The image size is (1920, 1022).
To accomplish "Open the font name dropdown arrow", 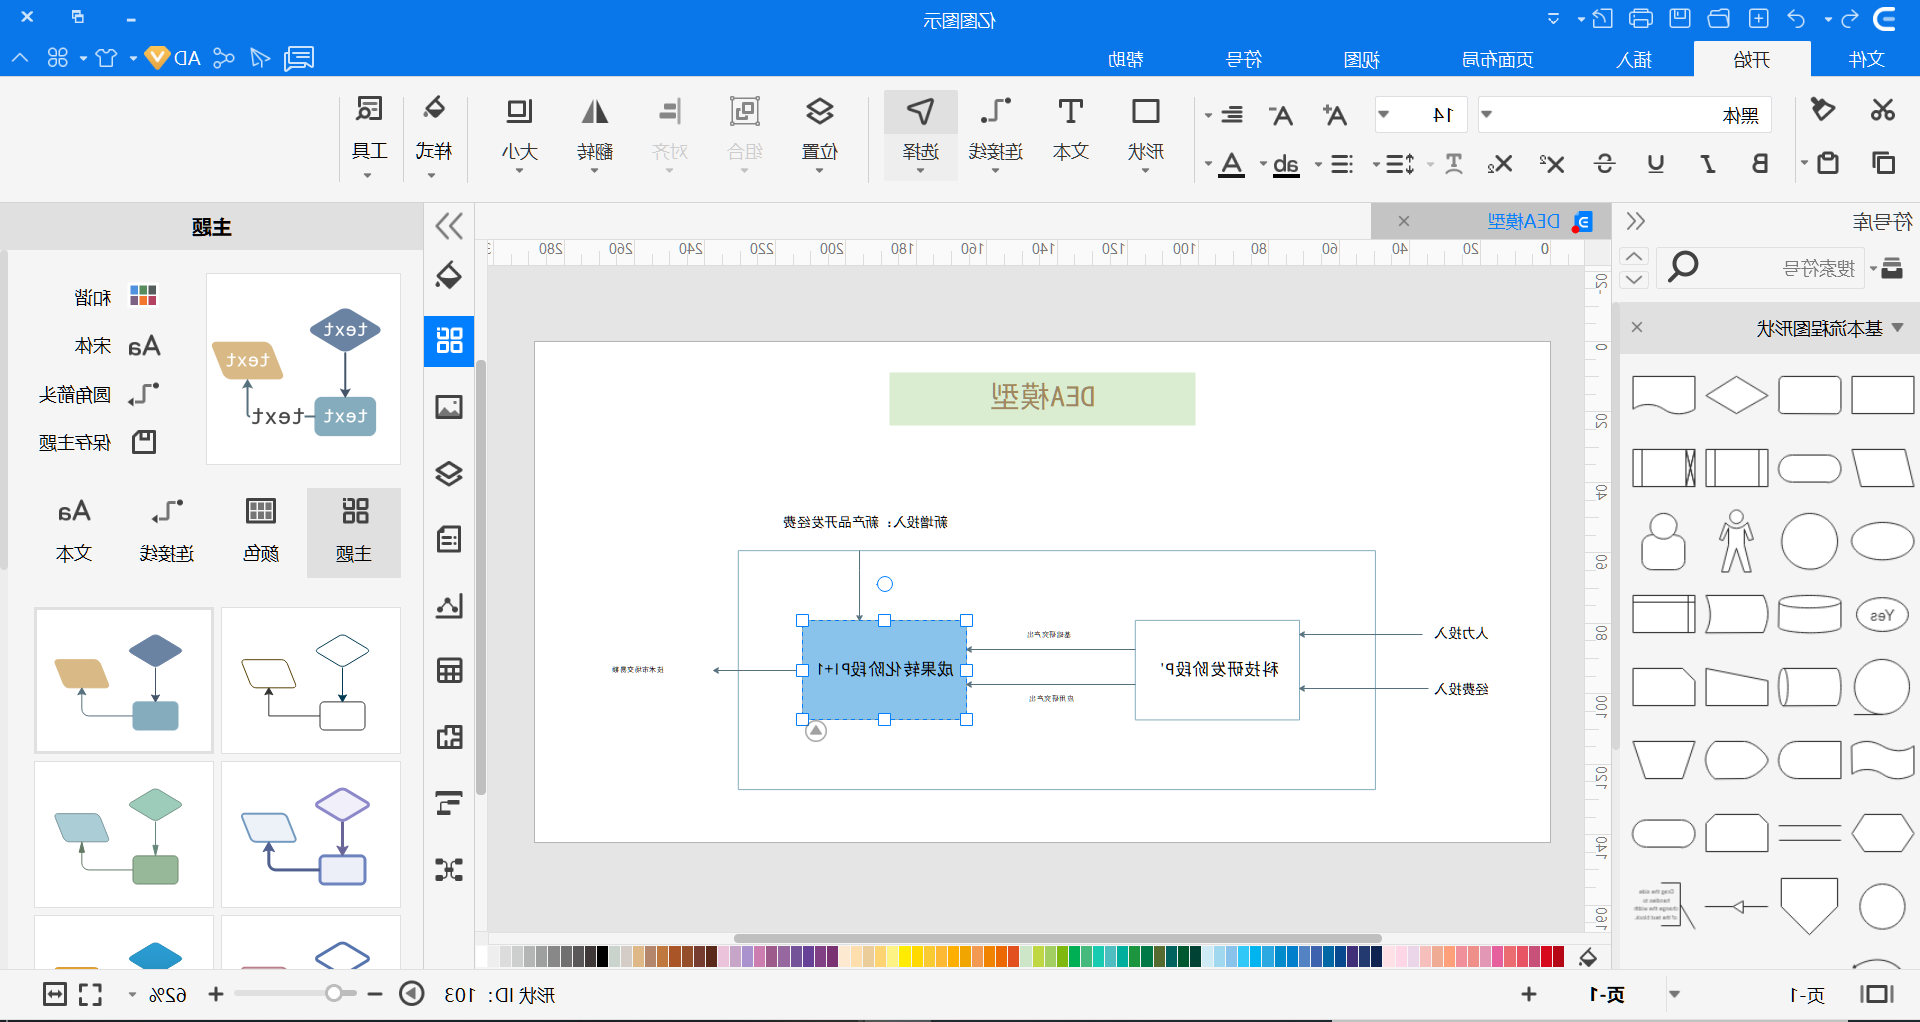I will [1487, 114].
